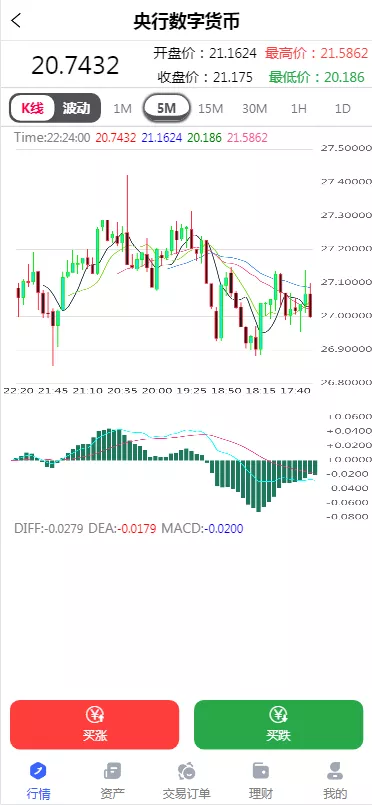
Task: Click the deepest MACD histogram bar
Action: 259,486
